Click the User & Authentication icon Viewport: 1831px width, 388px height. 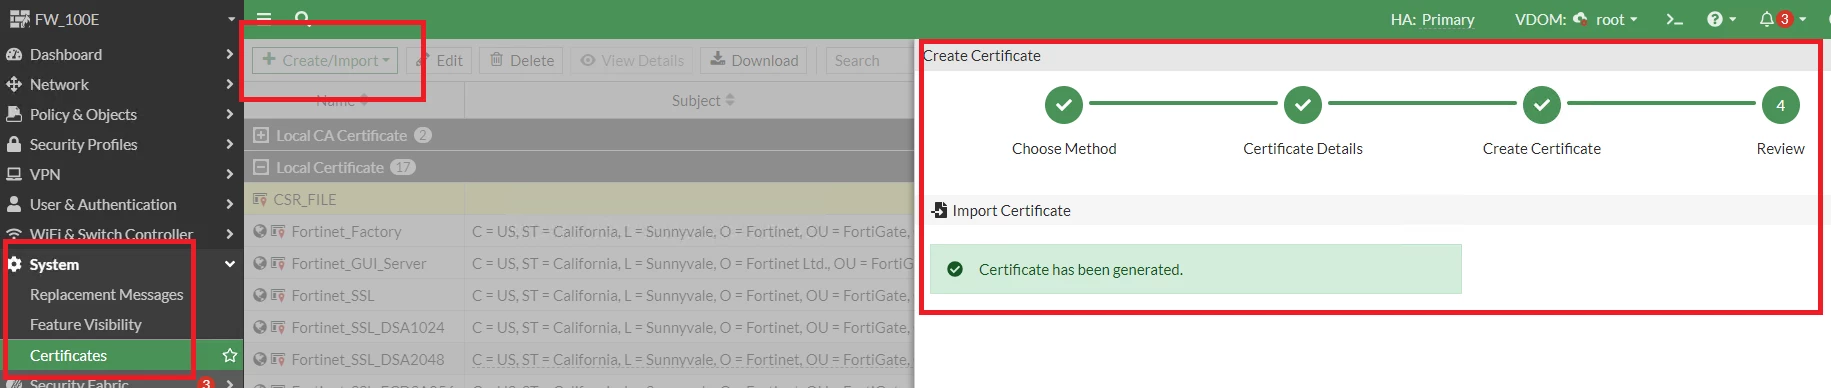point(14,204)
